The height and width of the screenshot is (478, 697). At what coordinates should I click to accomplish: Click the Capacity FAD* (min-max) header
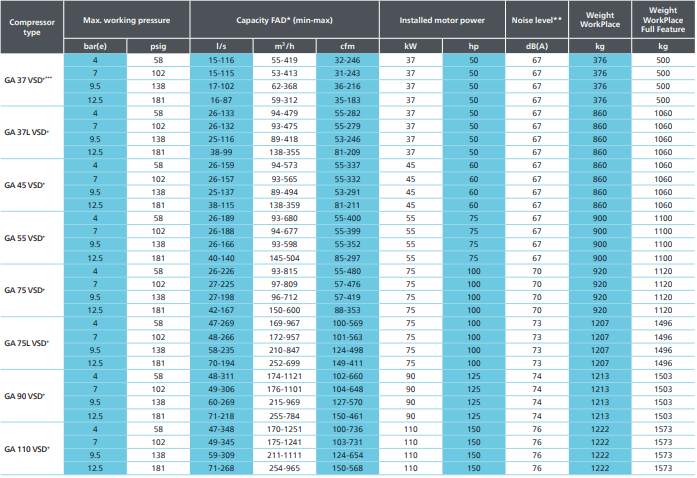coord(284,20)
